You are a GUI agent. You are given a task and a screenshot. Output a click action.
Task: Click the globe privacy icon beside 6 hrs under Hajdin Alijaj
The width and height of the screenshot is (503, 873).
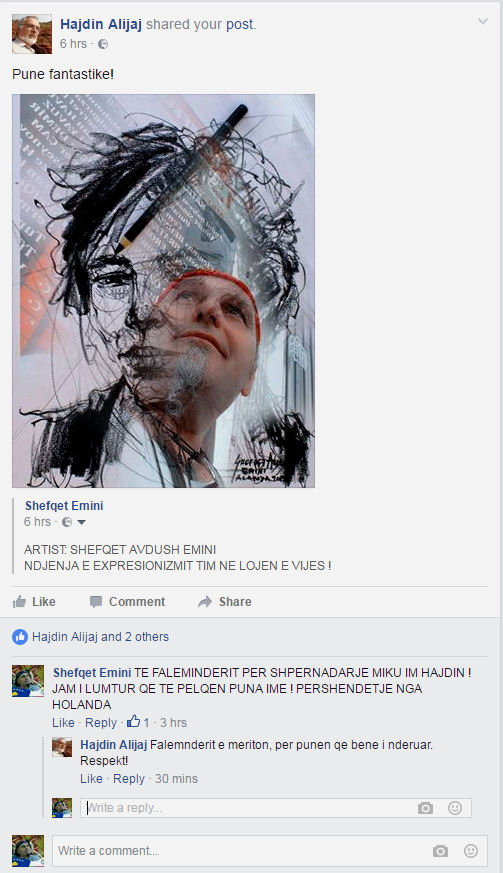coord(103,44)
